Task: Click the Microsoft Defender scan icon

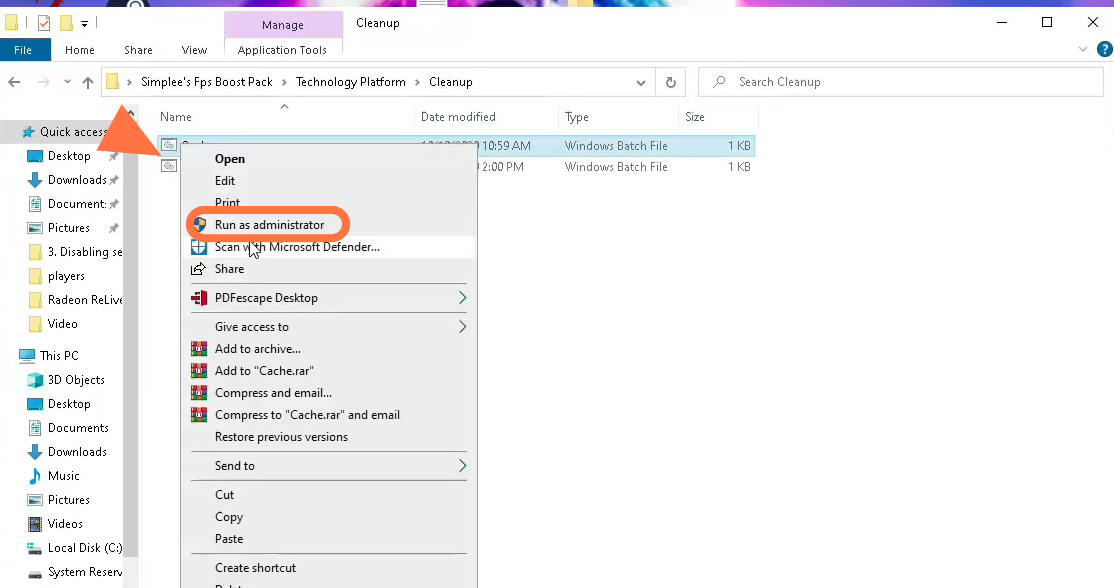Action: (199, 247)
